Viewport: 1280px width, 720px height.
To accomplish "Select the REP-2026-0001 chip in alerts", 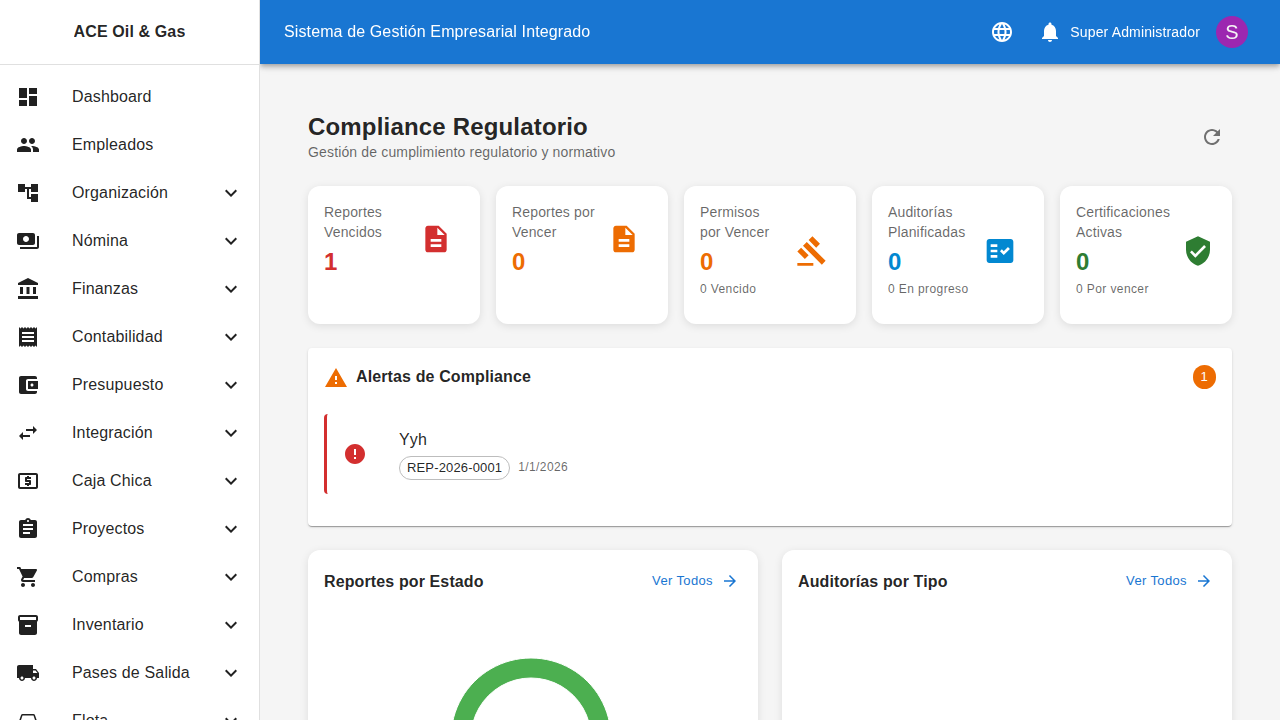I will click(x=454, y=467).
